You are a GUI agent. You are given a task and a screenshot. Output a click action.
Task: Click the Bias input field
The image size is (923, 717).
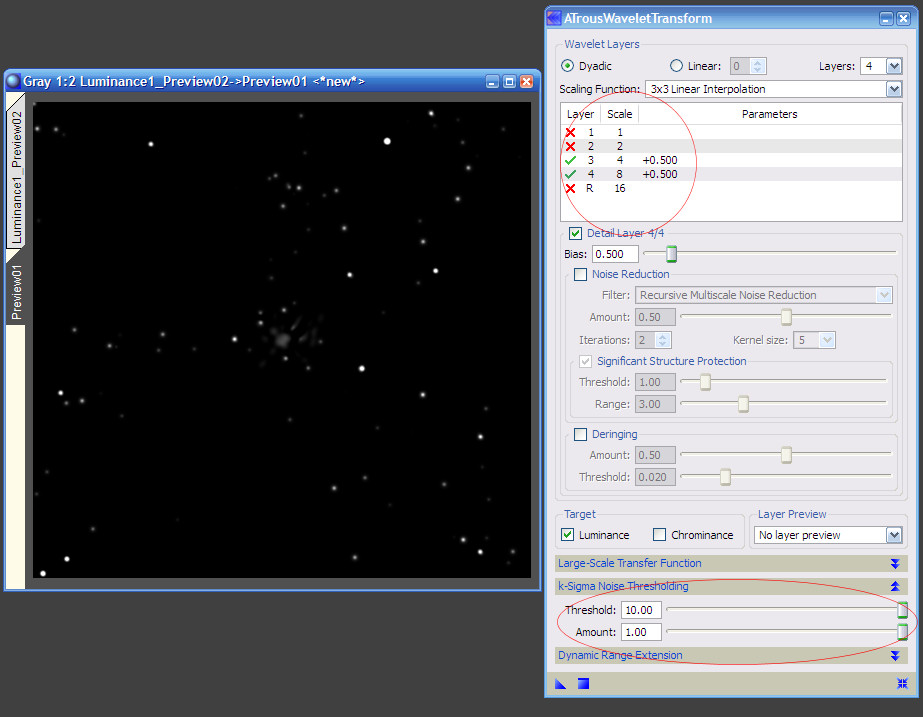(615, 254)
